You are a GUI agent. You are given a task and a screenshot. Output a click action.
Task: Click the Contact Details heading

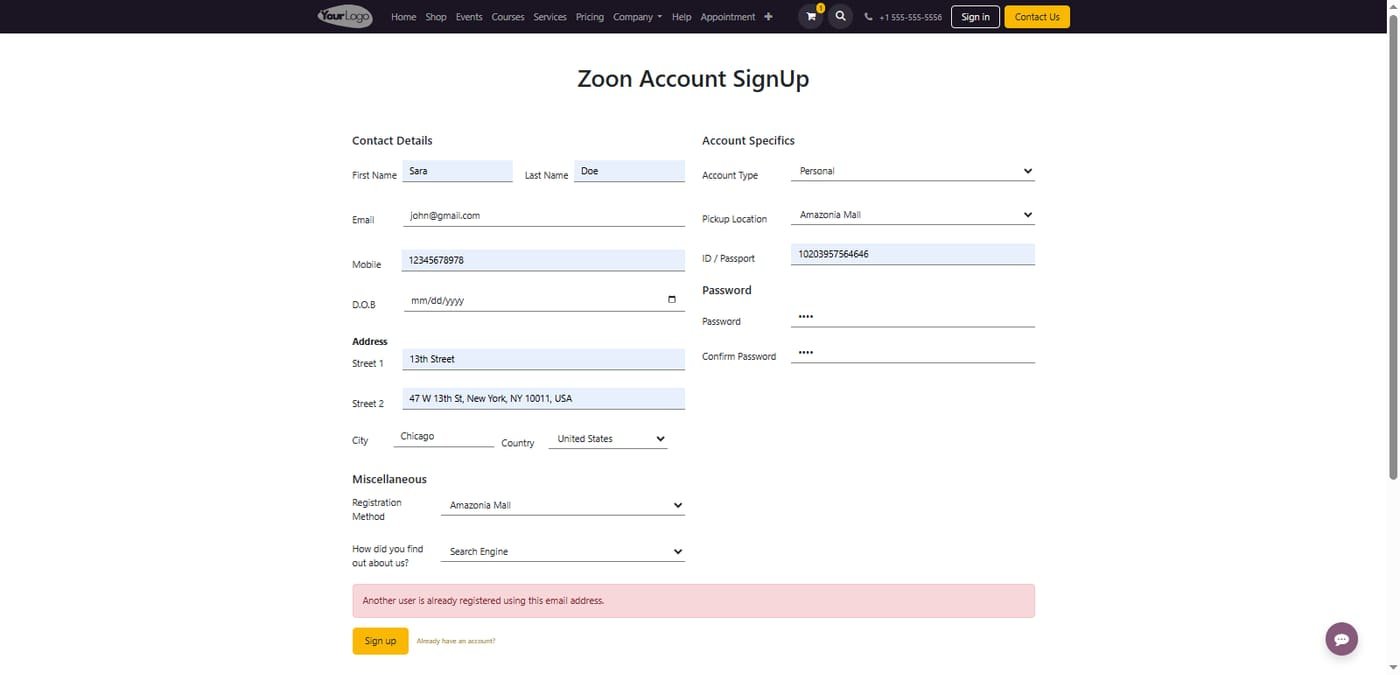pyautogui.click(x=392, y=141)
